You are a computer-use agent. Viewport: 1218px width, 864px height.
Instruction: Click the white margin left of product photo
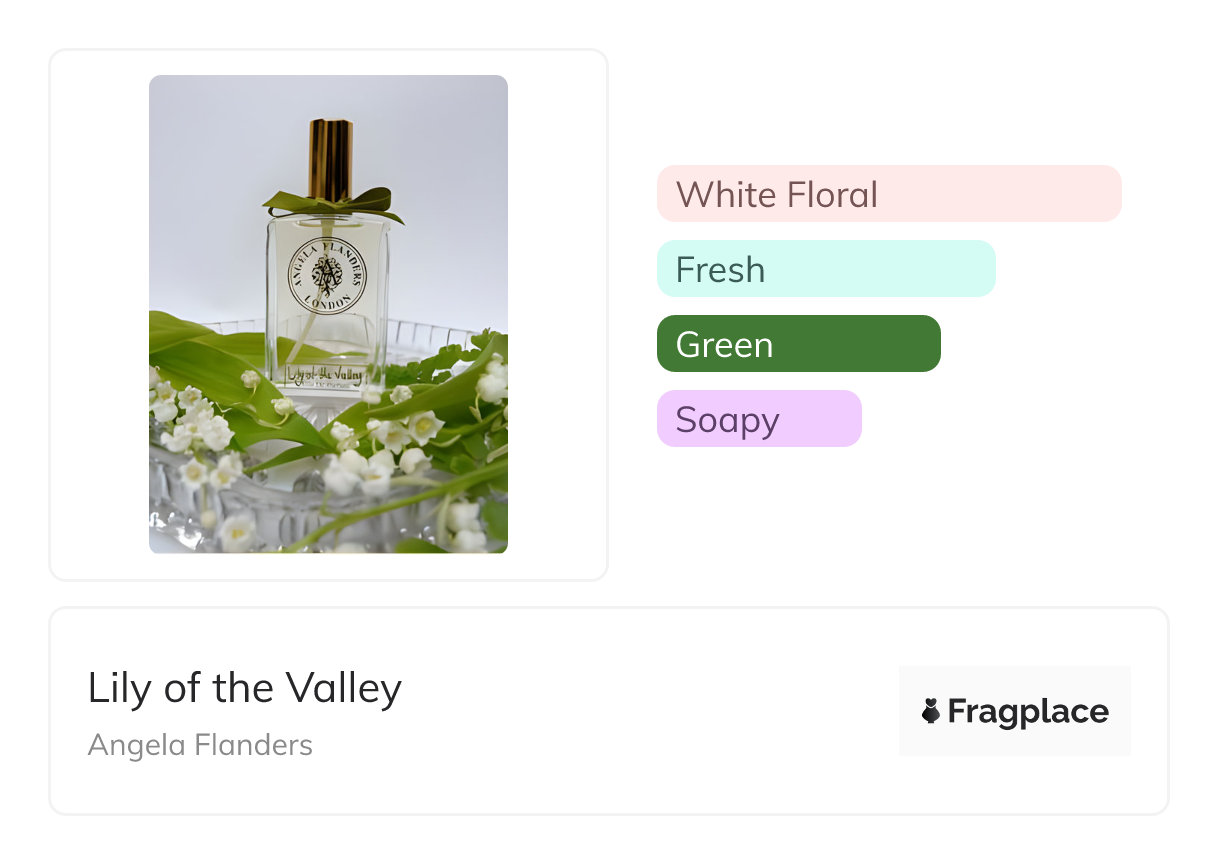click(100, 314)
